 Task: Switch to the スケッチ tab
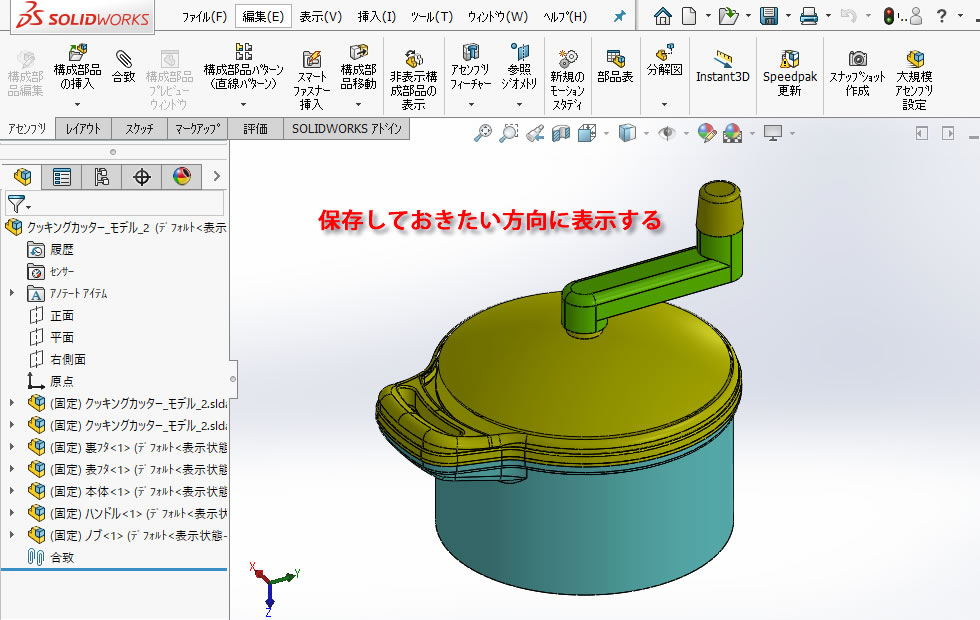[x=139, y=129]
